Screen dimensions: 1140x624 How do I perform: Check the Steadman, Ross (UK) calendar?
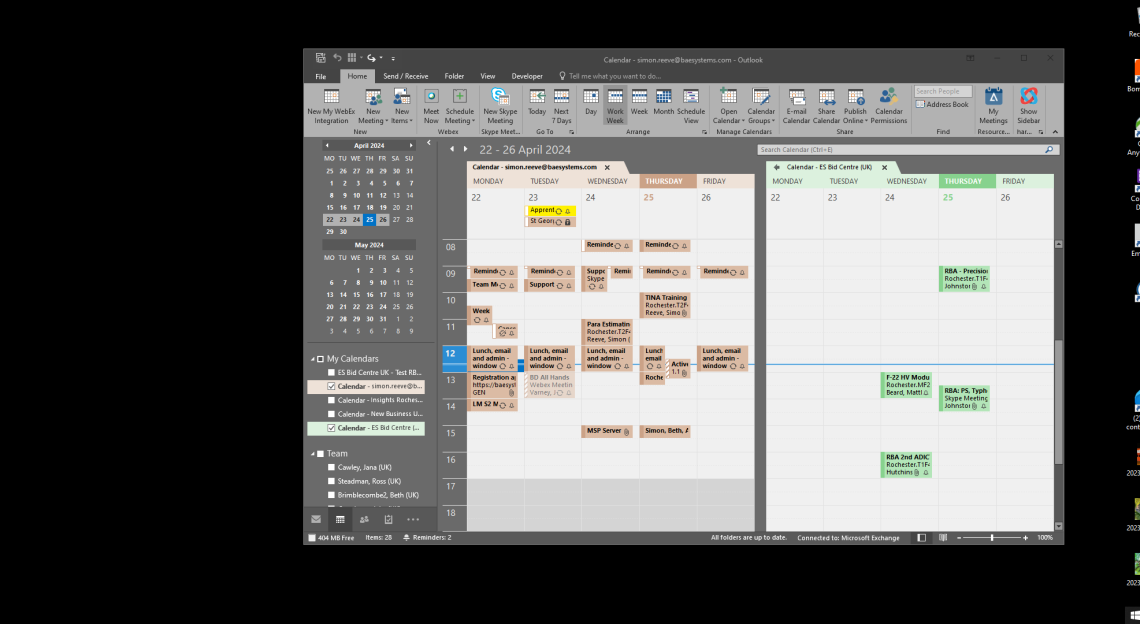coord(332,481)
